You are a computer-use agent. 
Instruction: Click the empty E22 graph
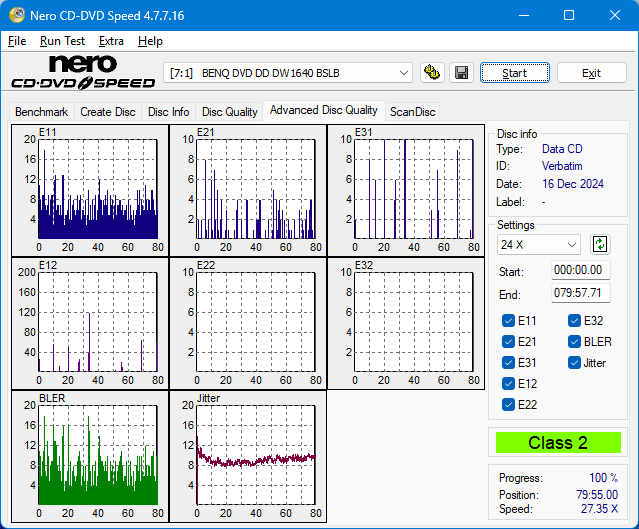(x=248, y=323)
